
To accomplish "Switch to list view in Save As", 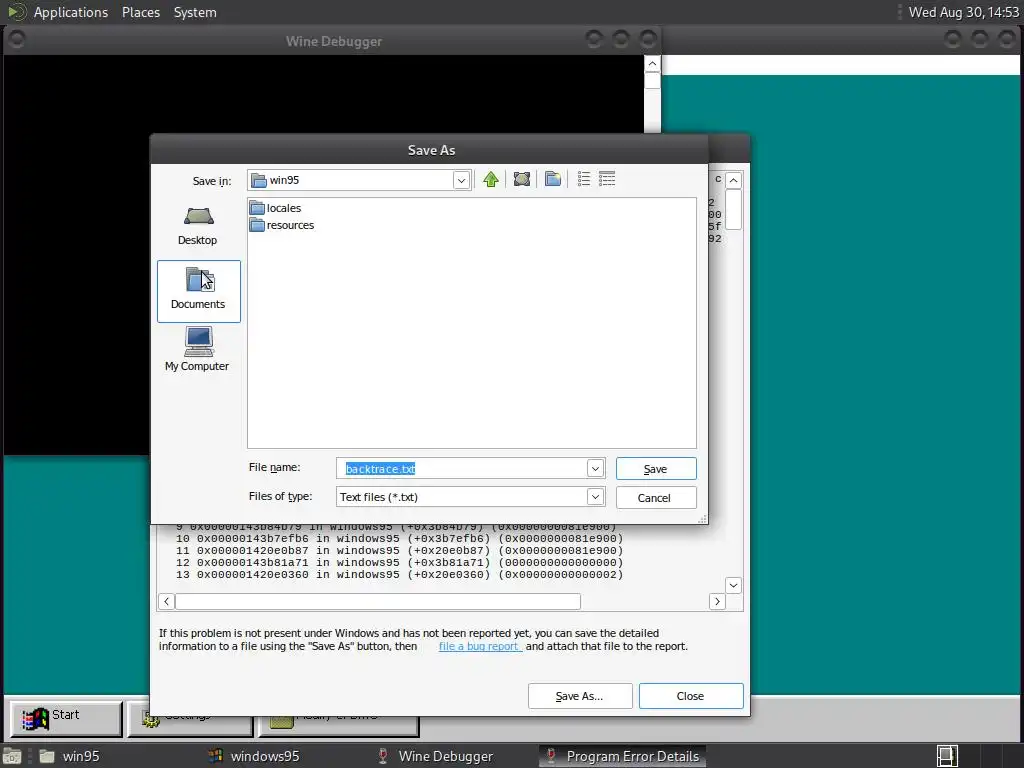I will (584, 179).
